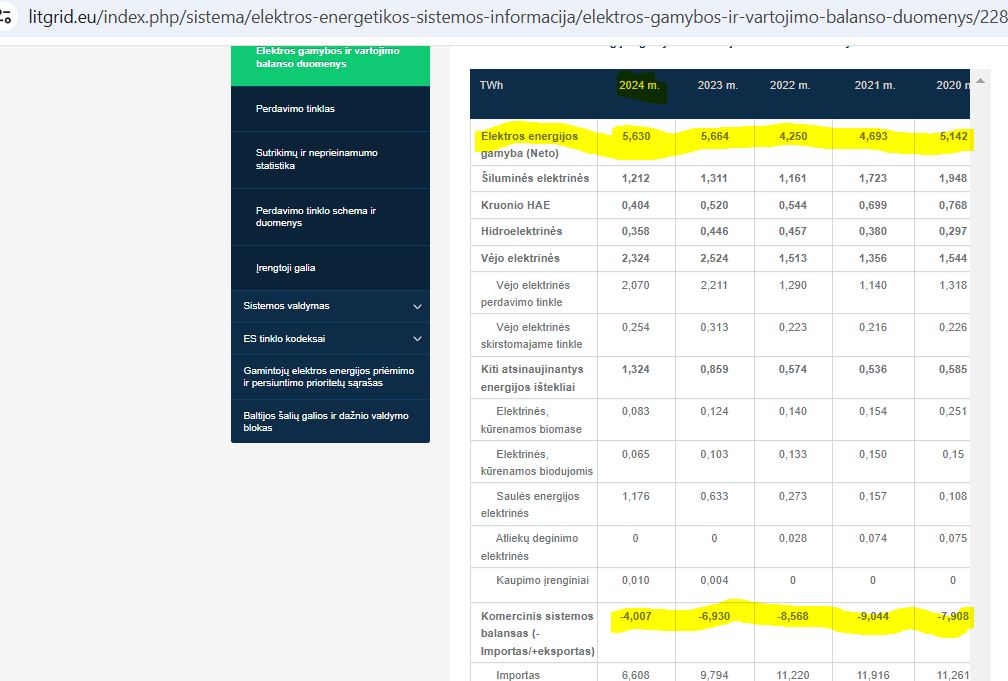Click value 1,212 for Šiluminės elektrinės
The height and width of the screenshot is (681, 1008).
coord(635,178)
